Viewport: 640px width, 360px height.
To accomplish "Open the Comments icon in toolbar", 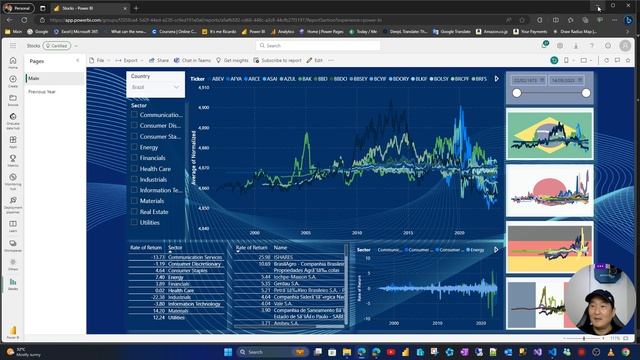I will pos(617,60).
